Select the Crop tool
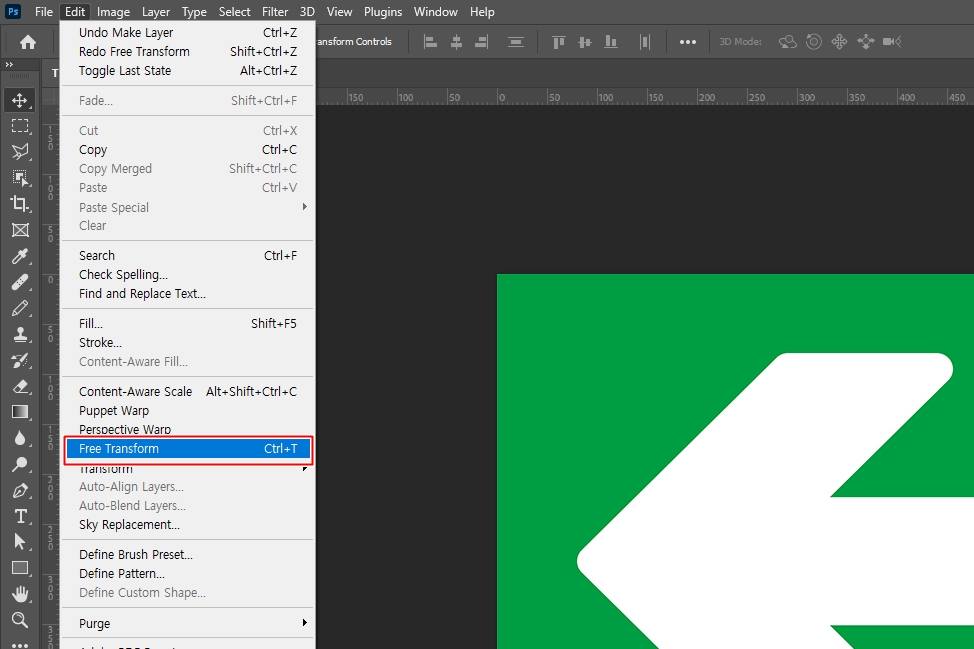 click(x=20, y=204)
